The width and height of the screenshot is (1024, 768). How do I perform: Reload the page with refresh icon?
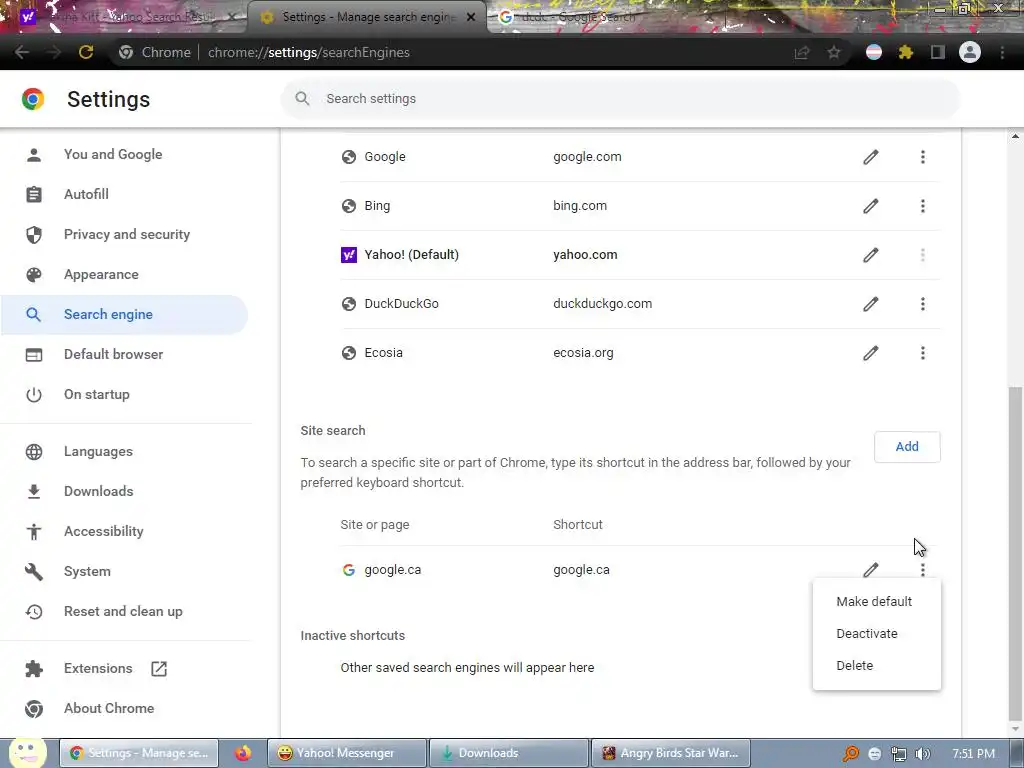(86, 52)
